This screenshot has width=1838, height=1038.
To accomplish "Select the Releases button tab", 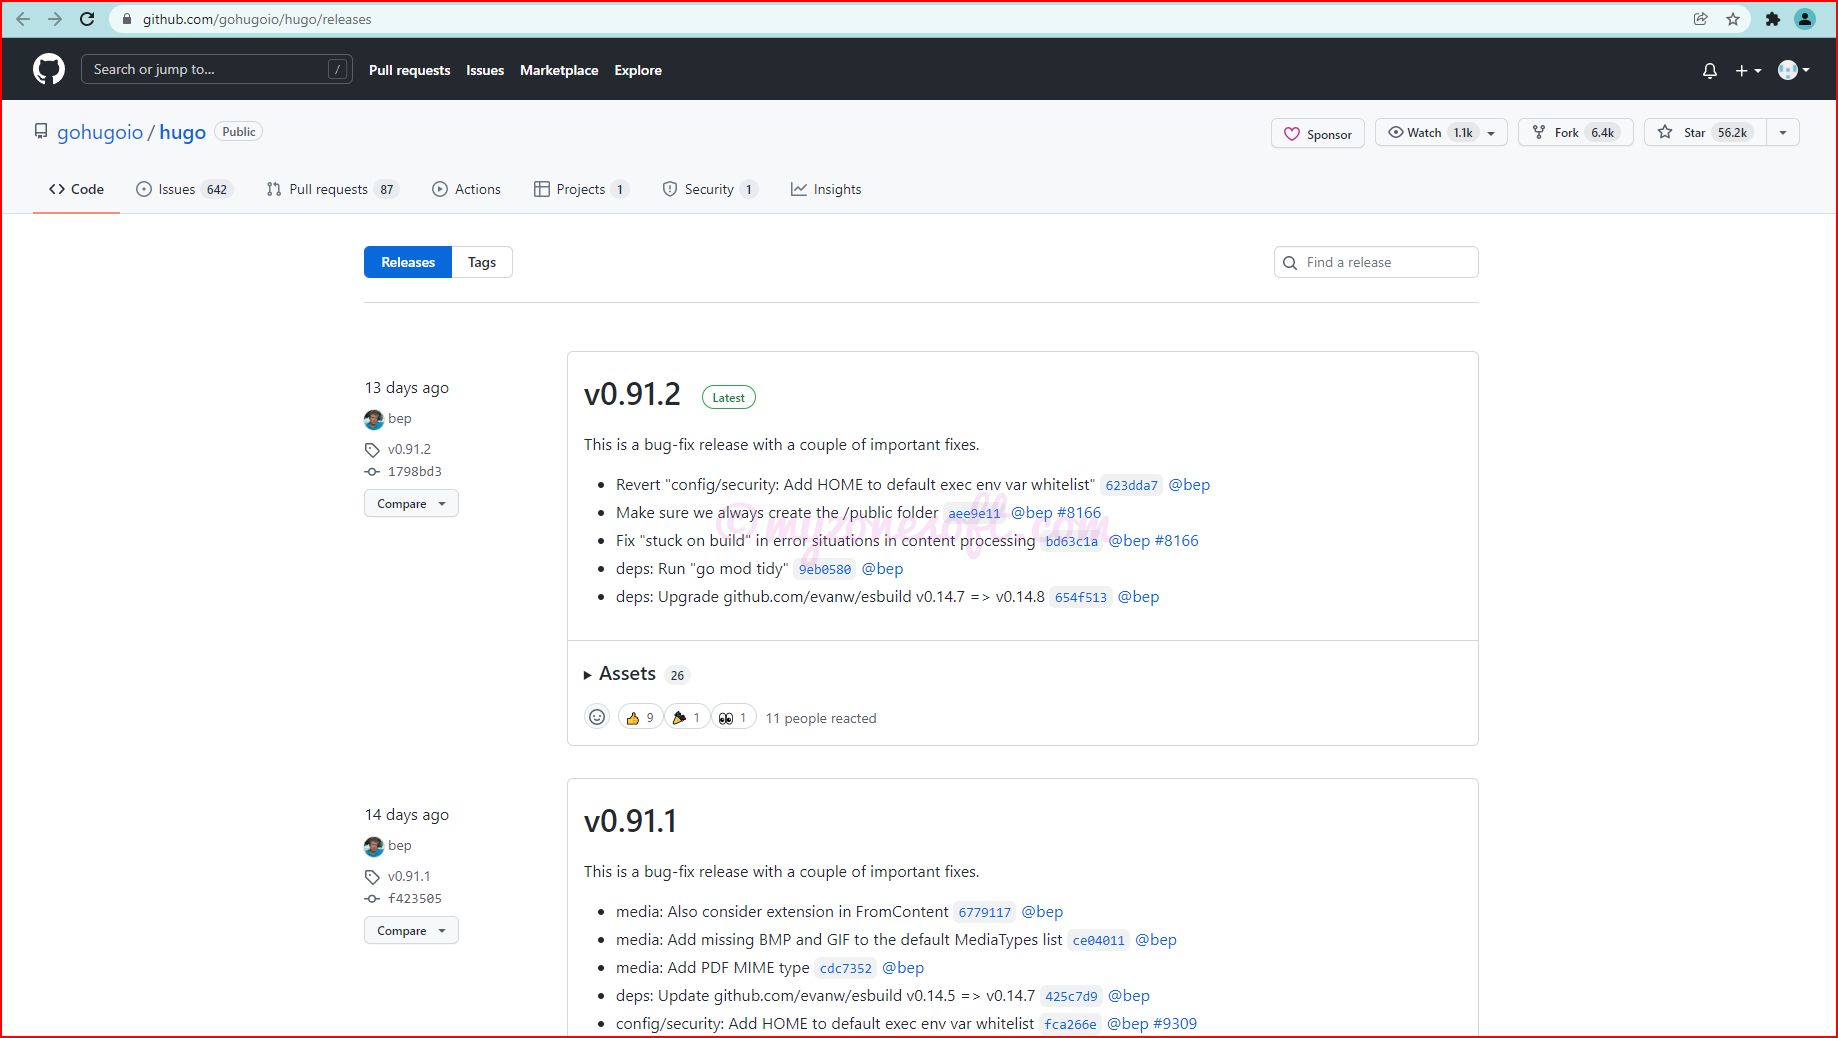I will 408,262.
